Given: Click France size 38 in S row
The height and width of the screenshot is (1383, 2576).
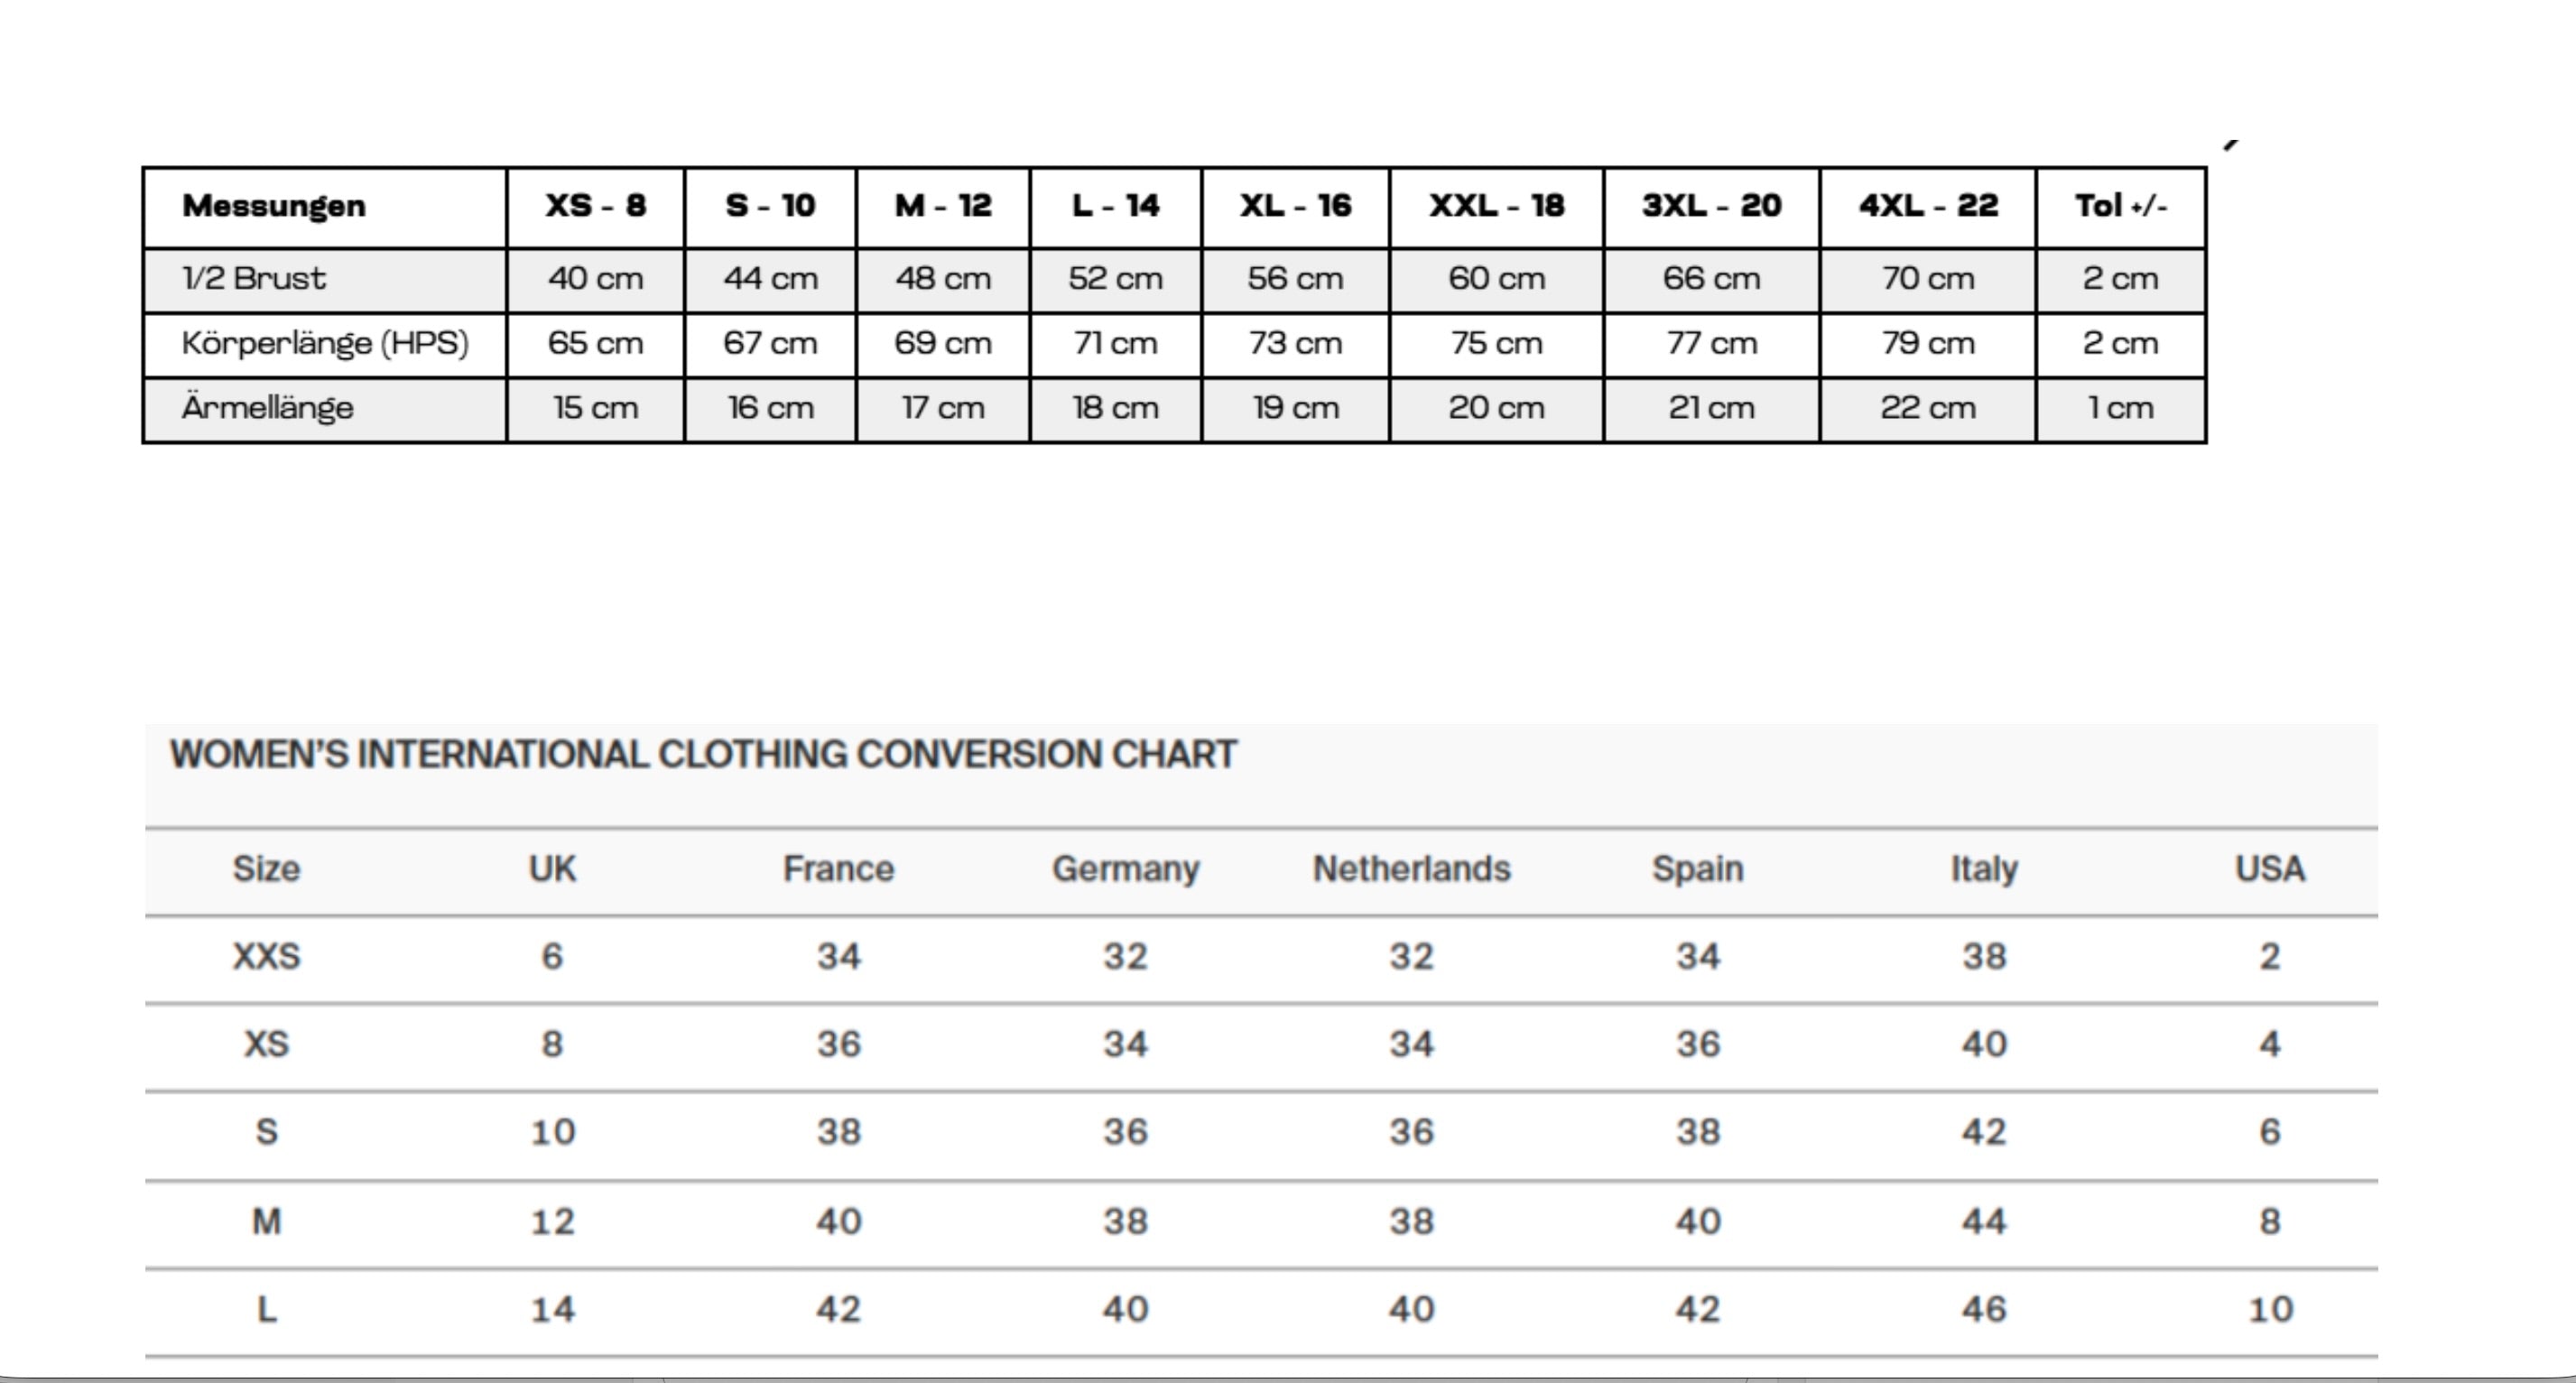Looking at the screenshot, I should point(838,1132).
